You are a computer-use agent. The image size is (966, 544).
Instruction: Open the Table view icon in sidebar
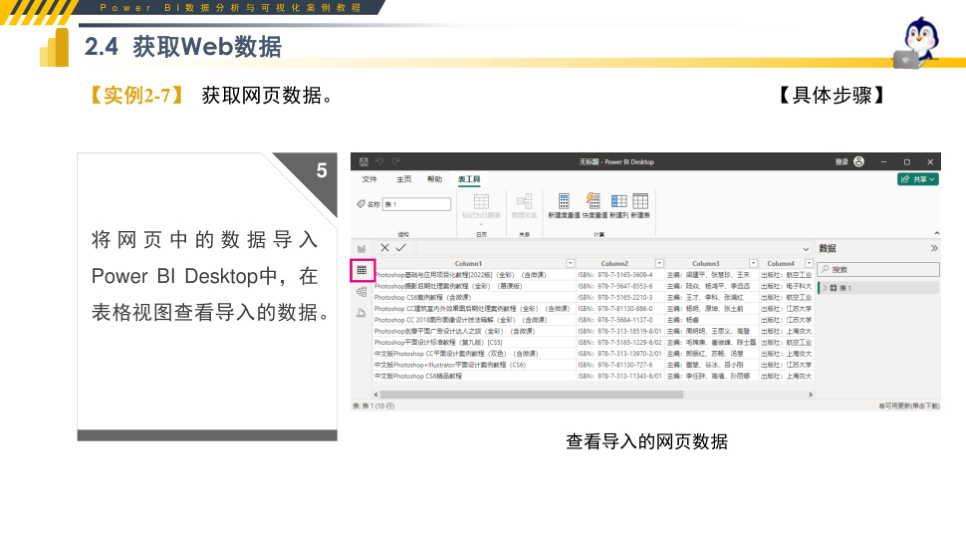tap(362, 270)
